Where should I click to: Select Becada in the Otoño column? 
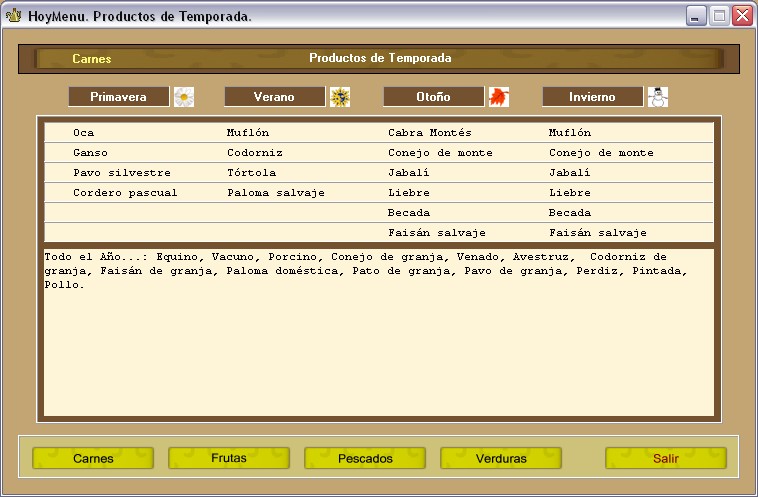(x=409, y=213)
